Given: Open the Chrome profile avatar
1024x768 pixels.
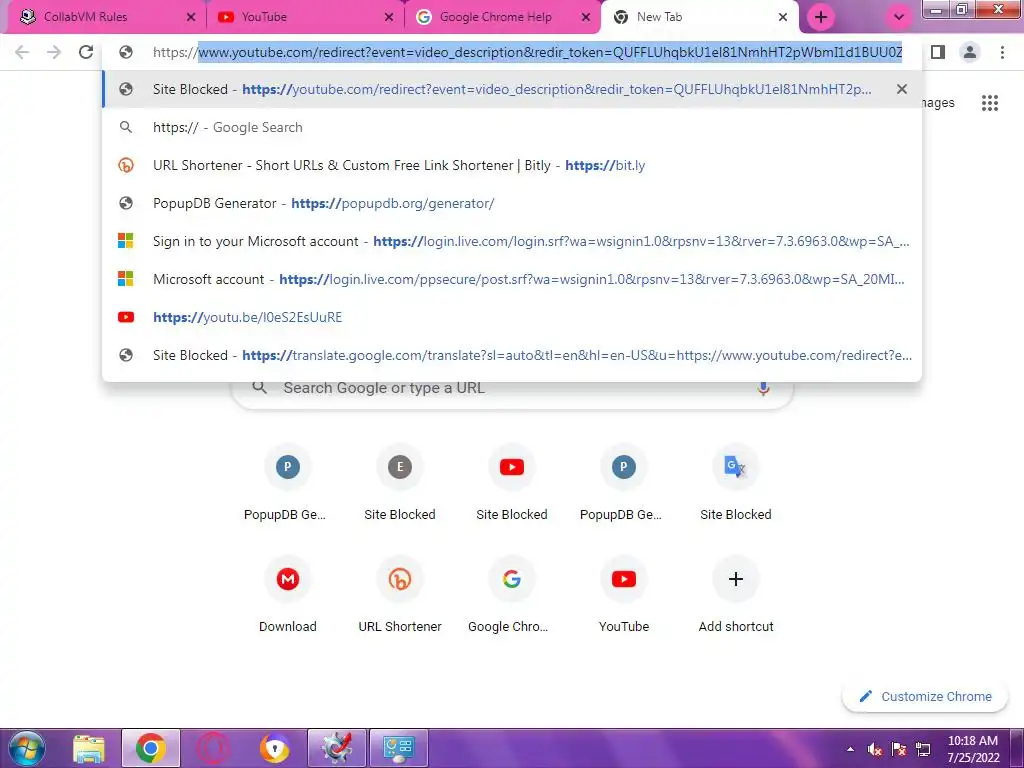Looking at the screenshot, I should 970,52.
